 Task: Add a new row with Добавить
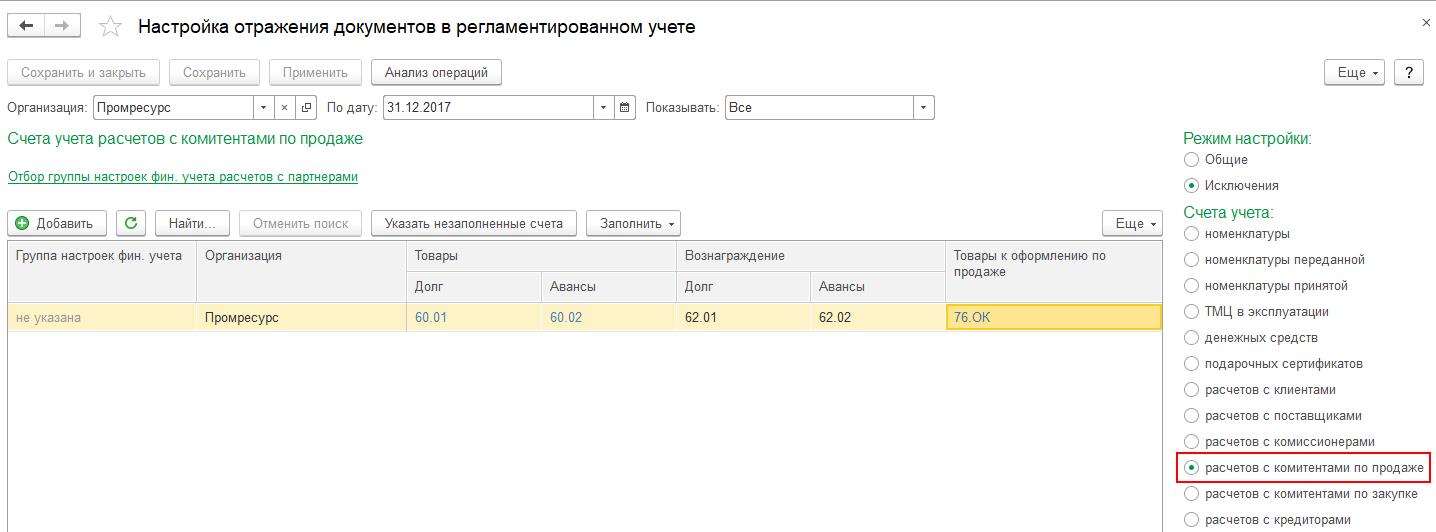(x=57, y=223)
